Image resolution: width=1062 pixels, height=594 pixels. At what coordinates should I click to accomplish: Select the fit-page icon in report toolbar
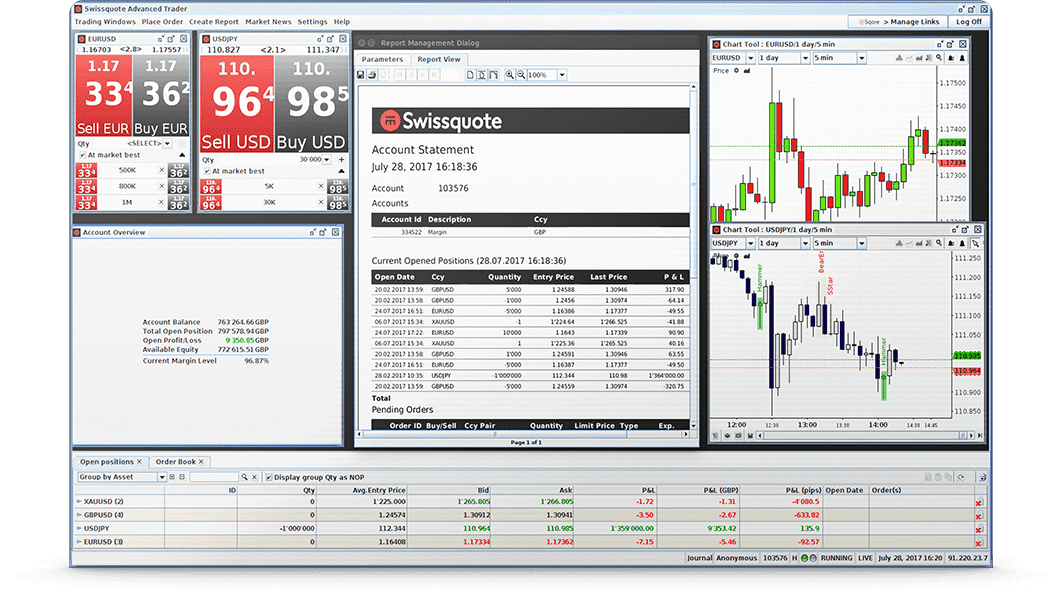(482, 75)
